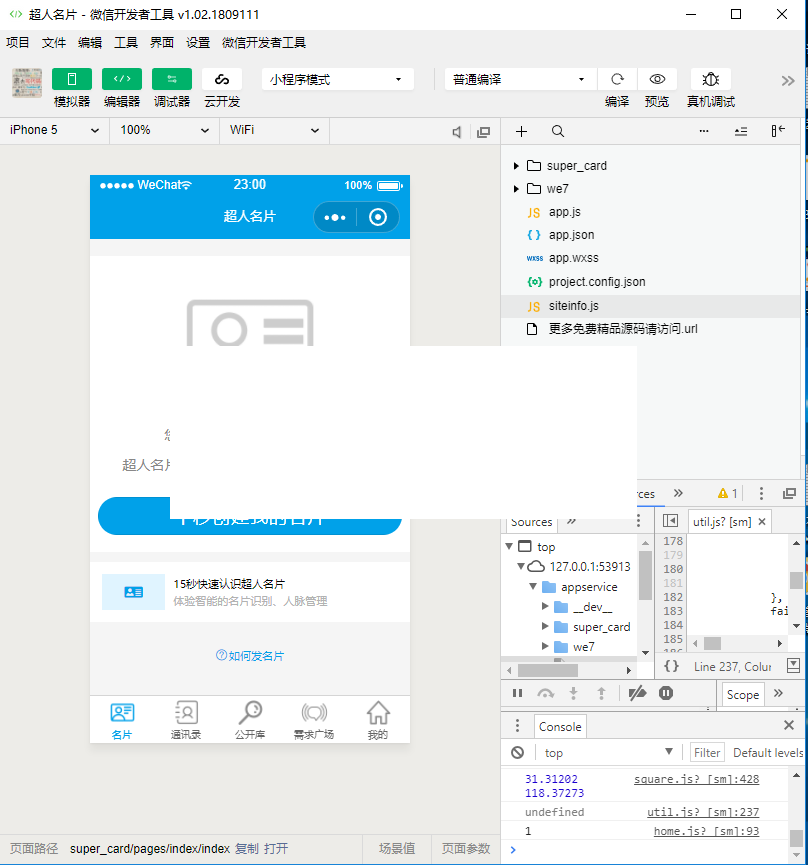The image size is (808, 865).
Task: Open the iPhone 5 device dropdown
Action: click(x=55, y=130)
